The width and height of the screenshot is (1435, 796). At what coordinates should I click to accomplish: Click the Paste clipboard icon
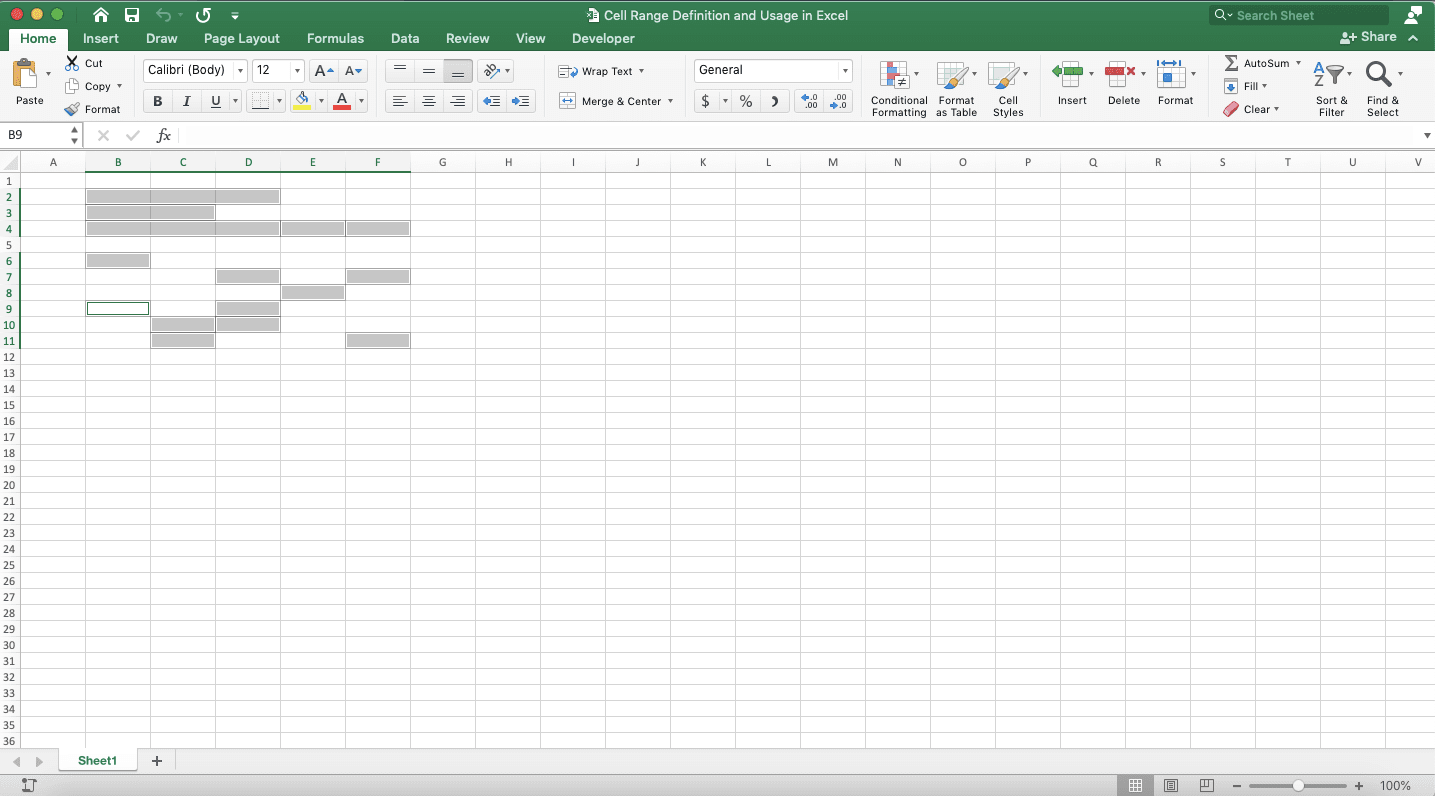point(26,76)
